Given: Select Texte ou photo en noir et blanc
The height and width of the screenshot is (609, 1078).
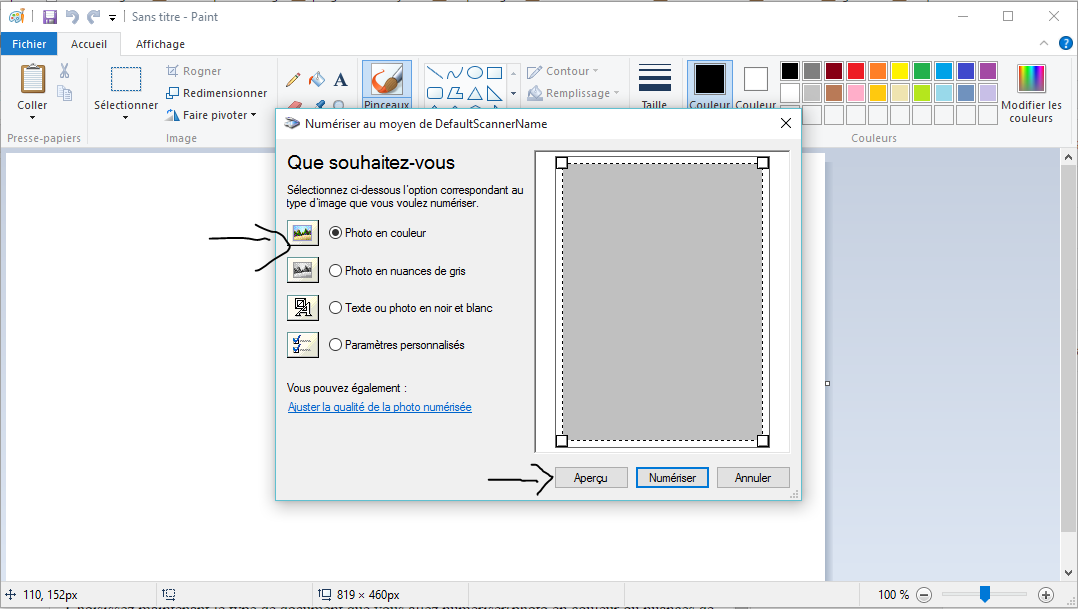Looking at the screenshot, I should pyautogui.click(x=336, y=308).
